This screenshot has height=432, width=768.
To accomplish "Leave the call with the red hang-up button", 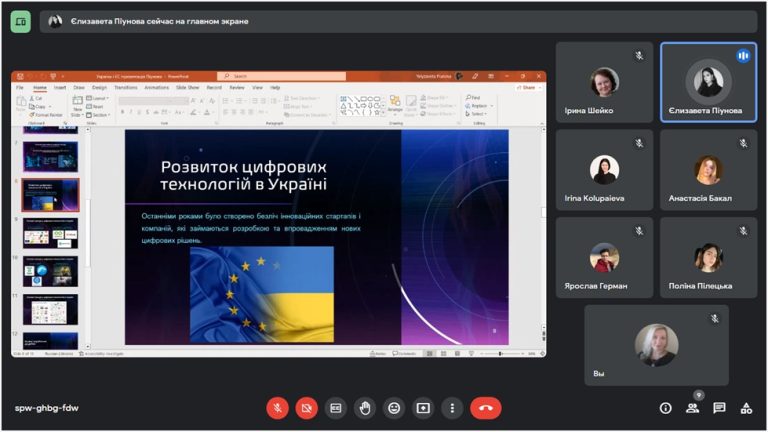I will coord(485,408).
